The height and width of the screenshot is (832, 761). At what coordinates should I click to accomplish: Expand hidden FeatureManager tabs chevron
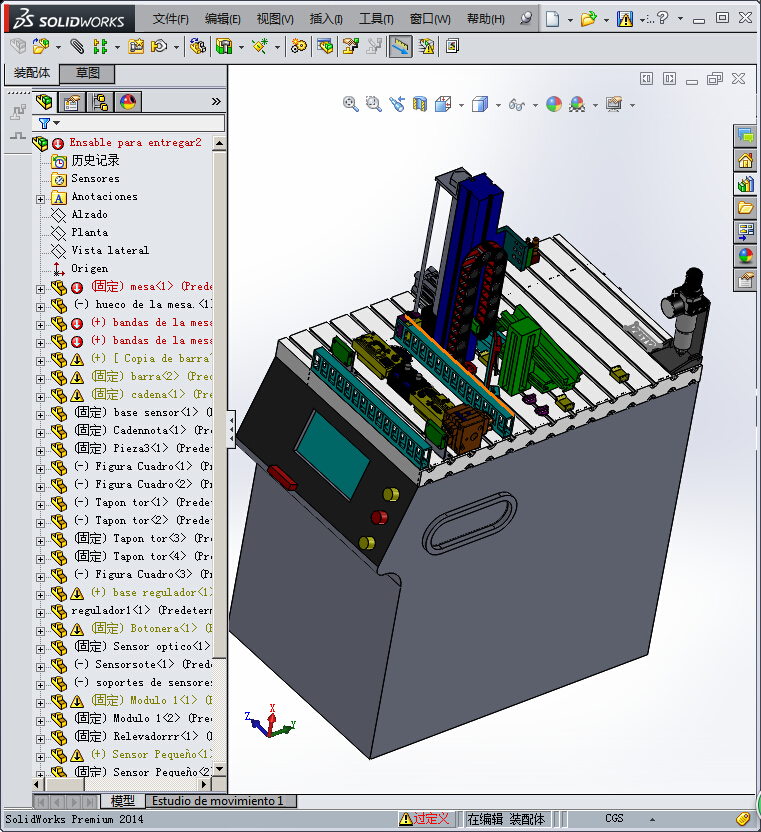click(216, 101)
